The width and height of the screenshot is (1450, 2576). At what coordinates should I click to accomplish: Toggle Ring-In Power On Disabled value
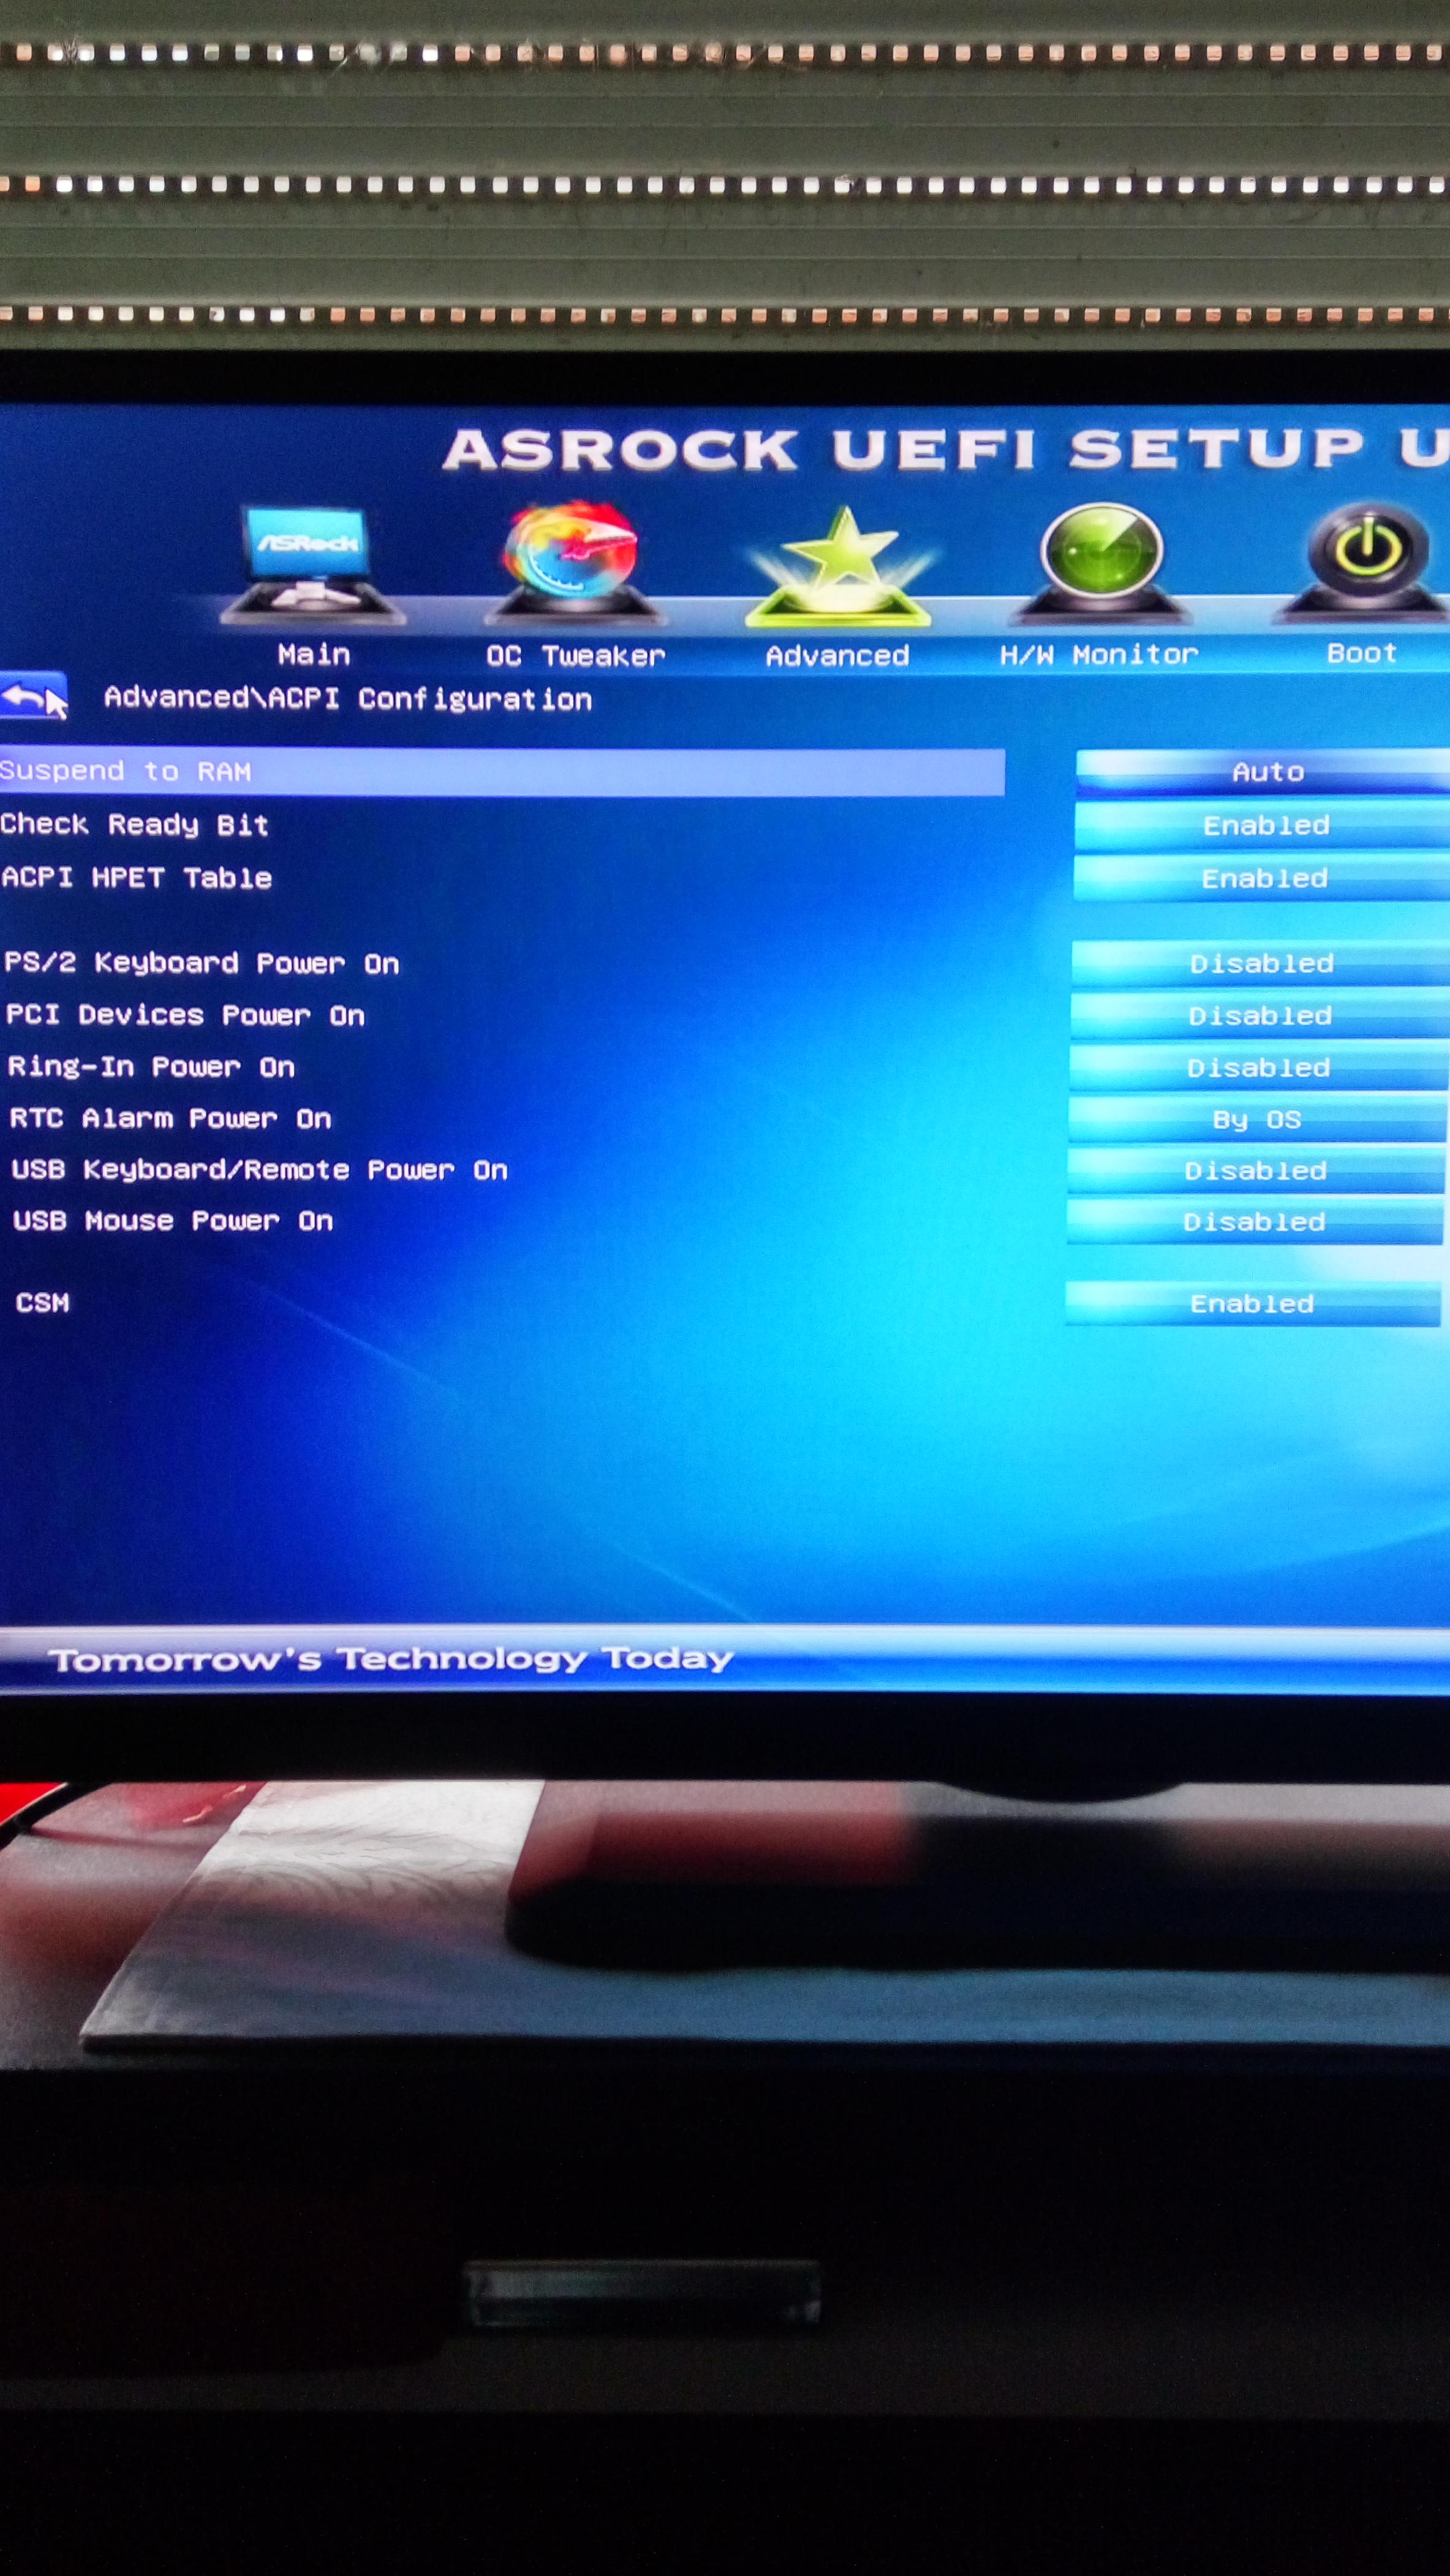point(1258,1068)
